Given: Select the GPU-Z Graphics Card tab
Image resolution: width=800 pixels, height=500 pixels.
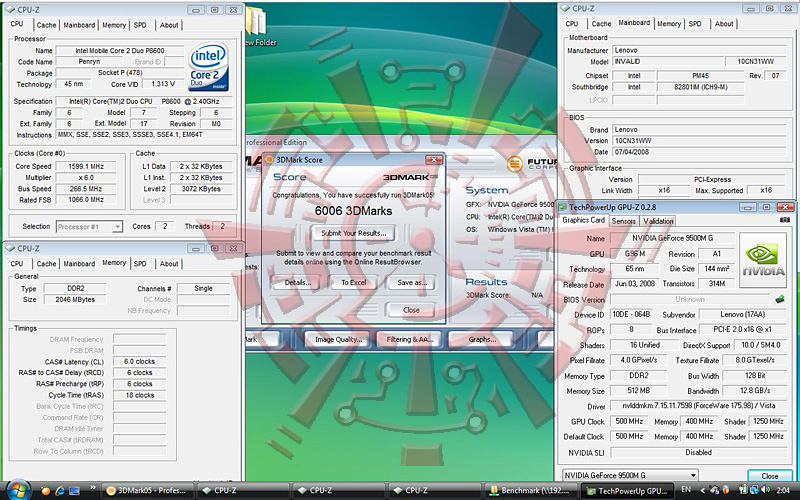Looking at the screenshot, I should (x=583, y=220).
